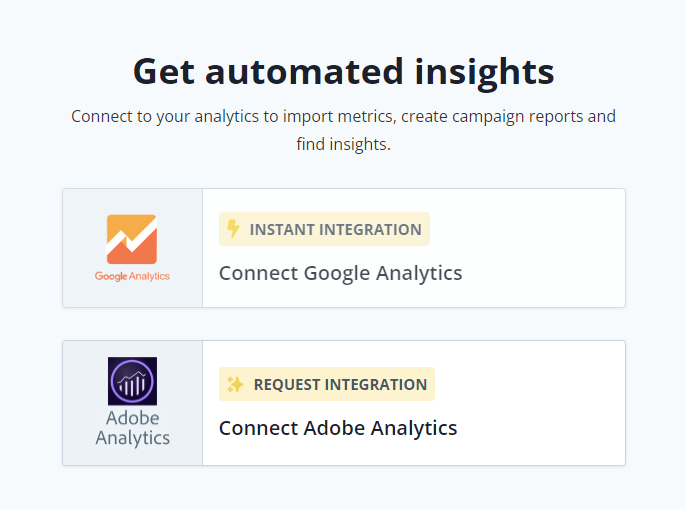
Task: Click the REQUEST INTEGRATION badge label
Action: 340,384
